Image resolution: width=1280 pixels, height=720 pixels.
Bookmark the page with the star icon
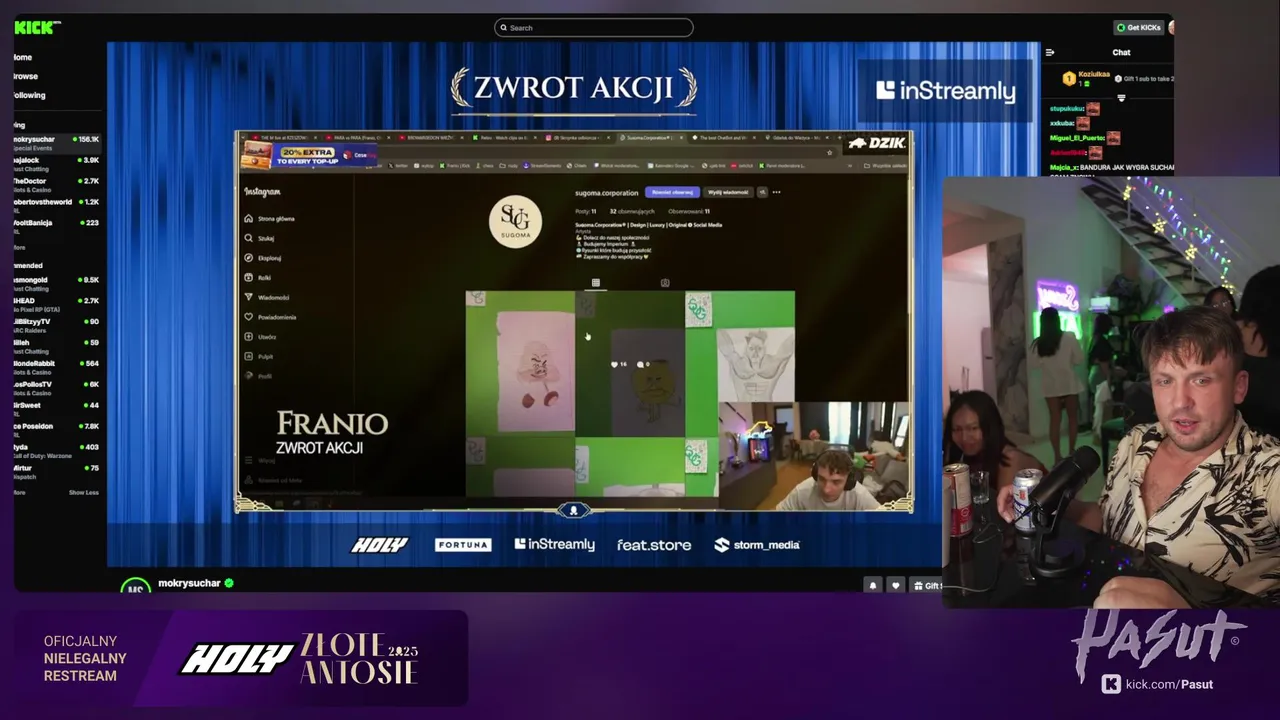pyautogui.click(x=829, y=153)
